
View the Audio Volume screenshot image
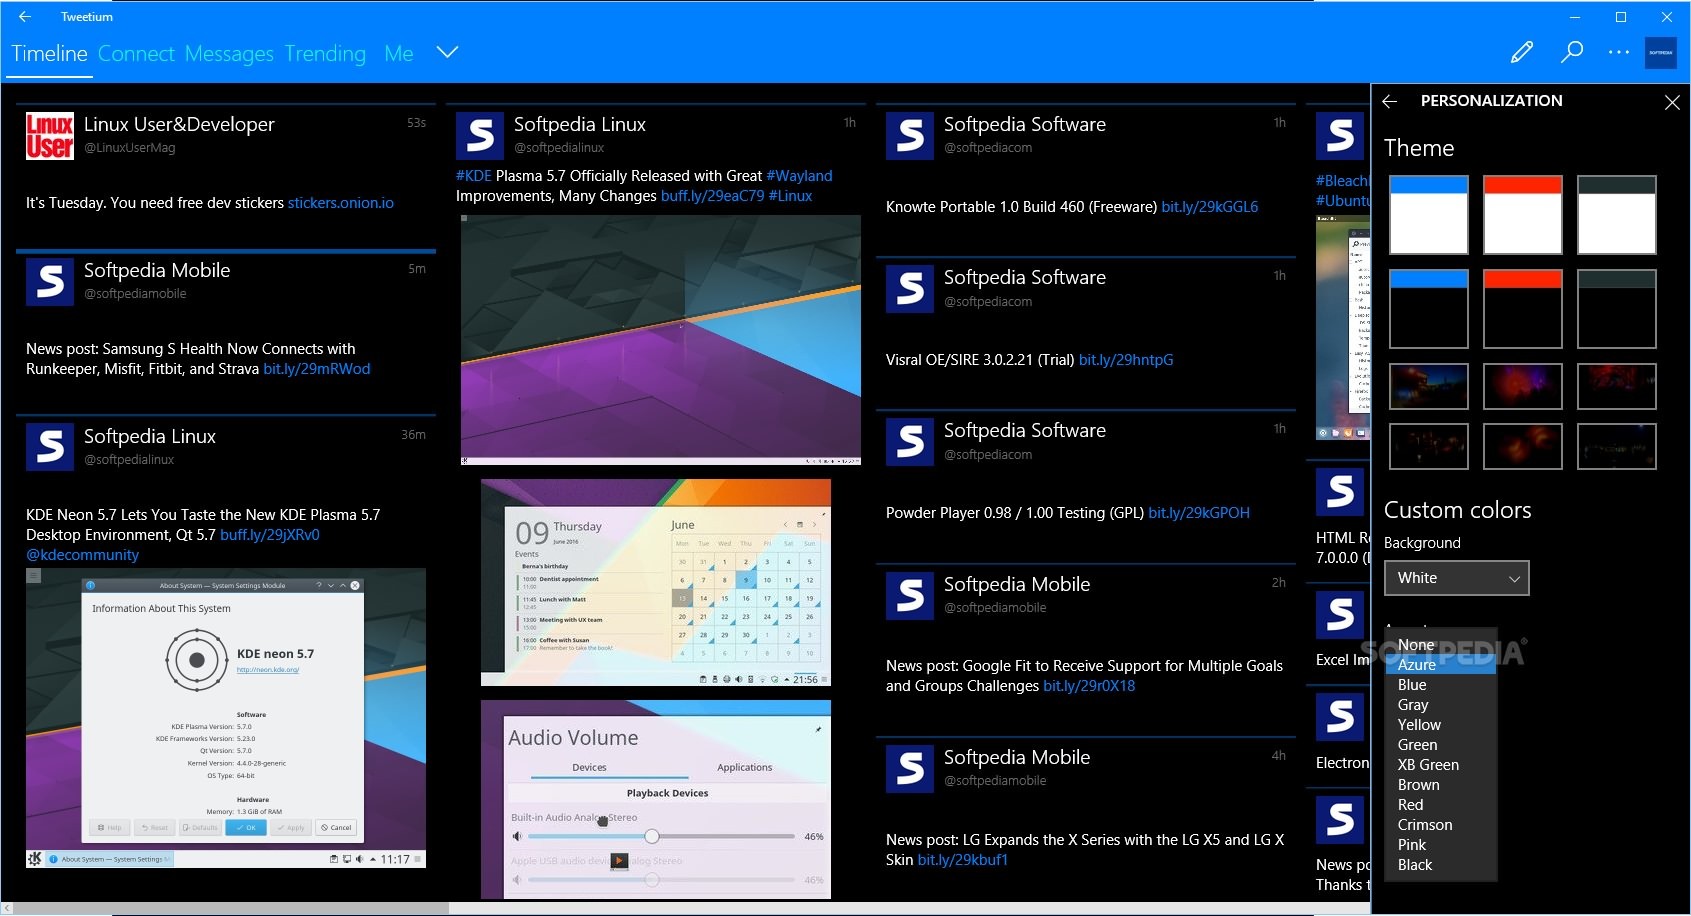656,799
